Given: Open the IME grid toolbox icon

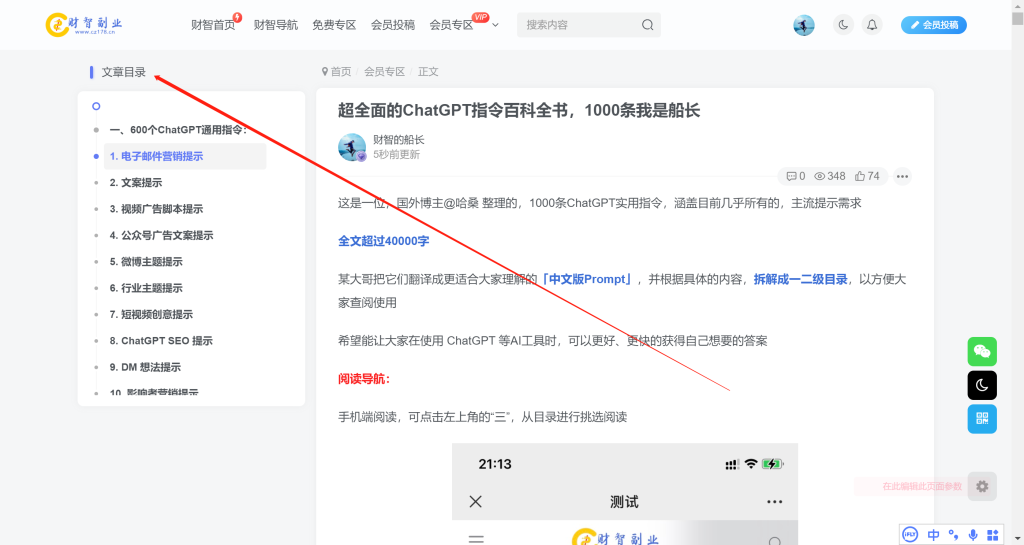Looking at the screenshot, I should (993, 535).
